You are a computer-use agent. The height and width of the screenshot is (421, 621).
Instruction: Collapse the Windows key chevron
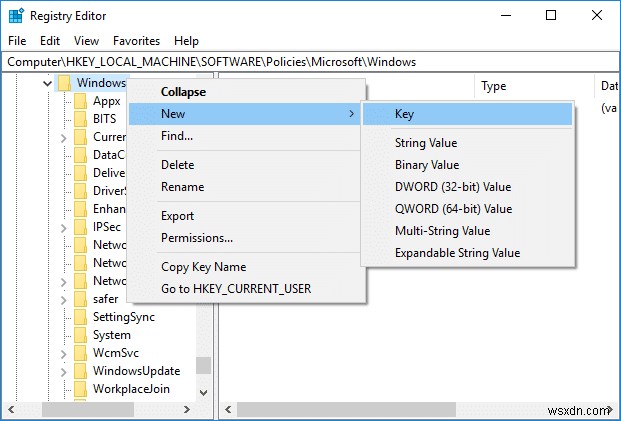[x=48, y=84]
